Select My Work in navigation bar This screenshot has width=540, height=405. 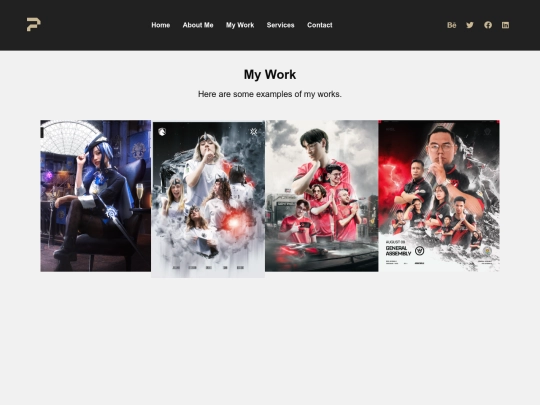(x=240, y=25)
